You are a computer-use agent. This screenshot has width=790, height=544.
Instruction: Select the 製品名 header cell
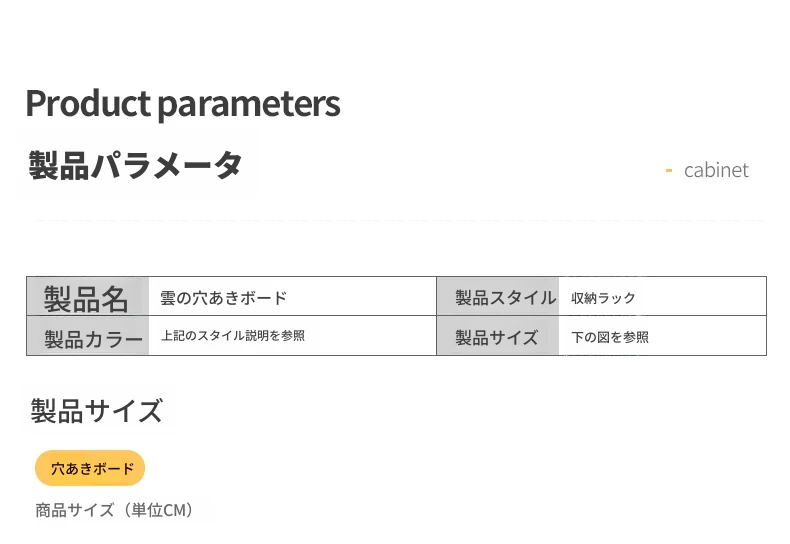click(88, 296)
